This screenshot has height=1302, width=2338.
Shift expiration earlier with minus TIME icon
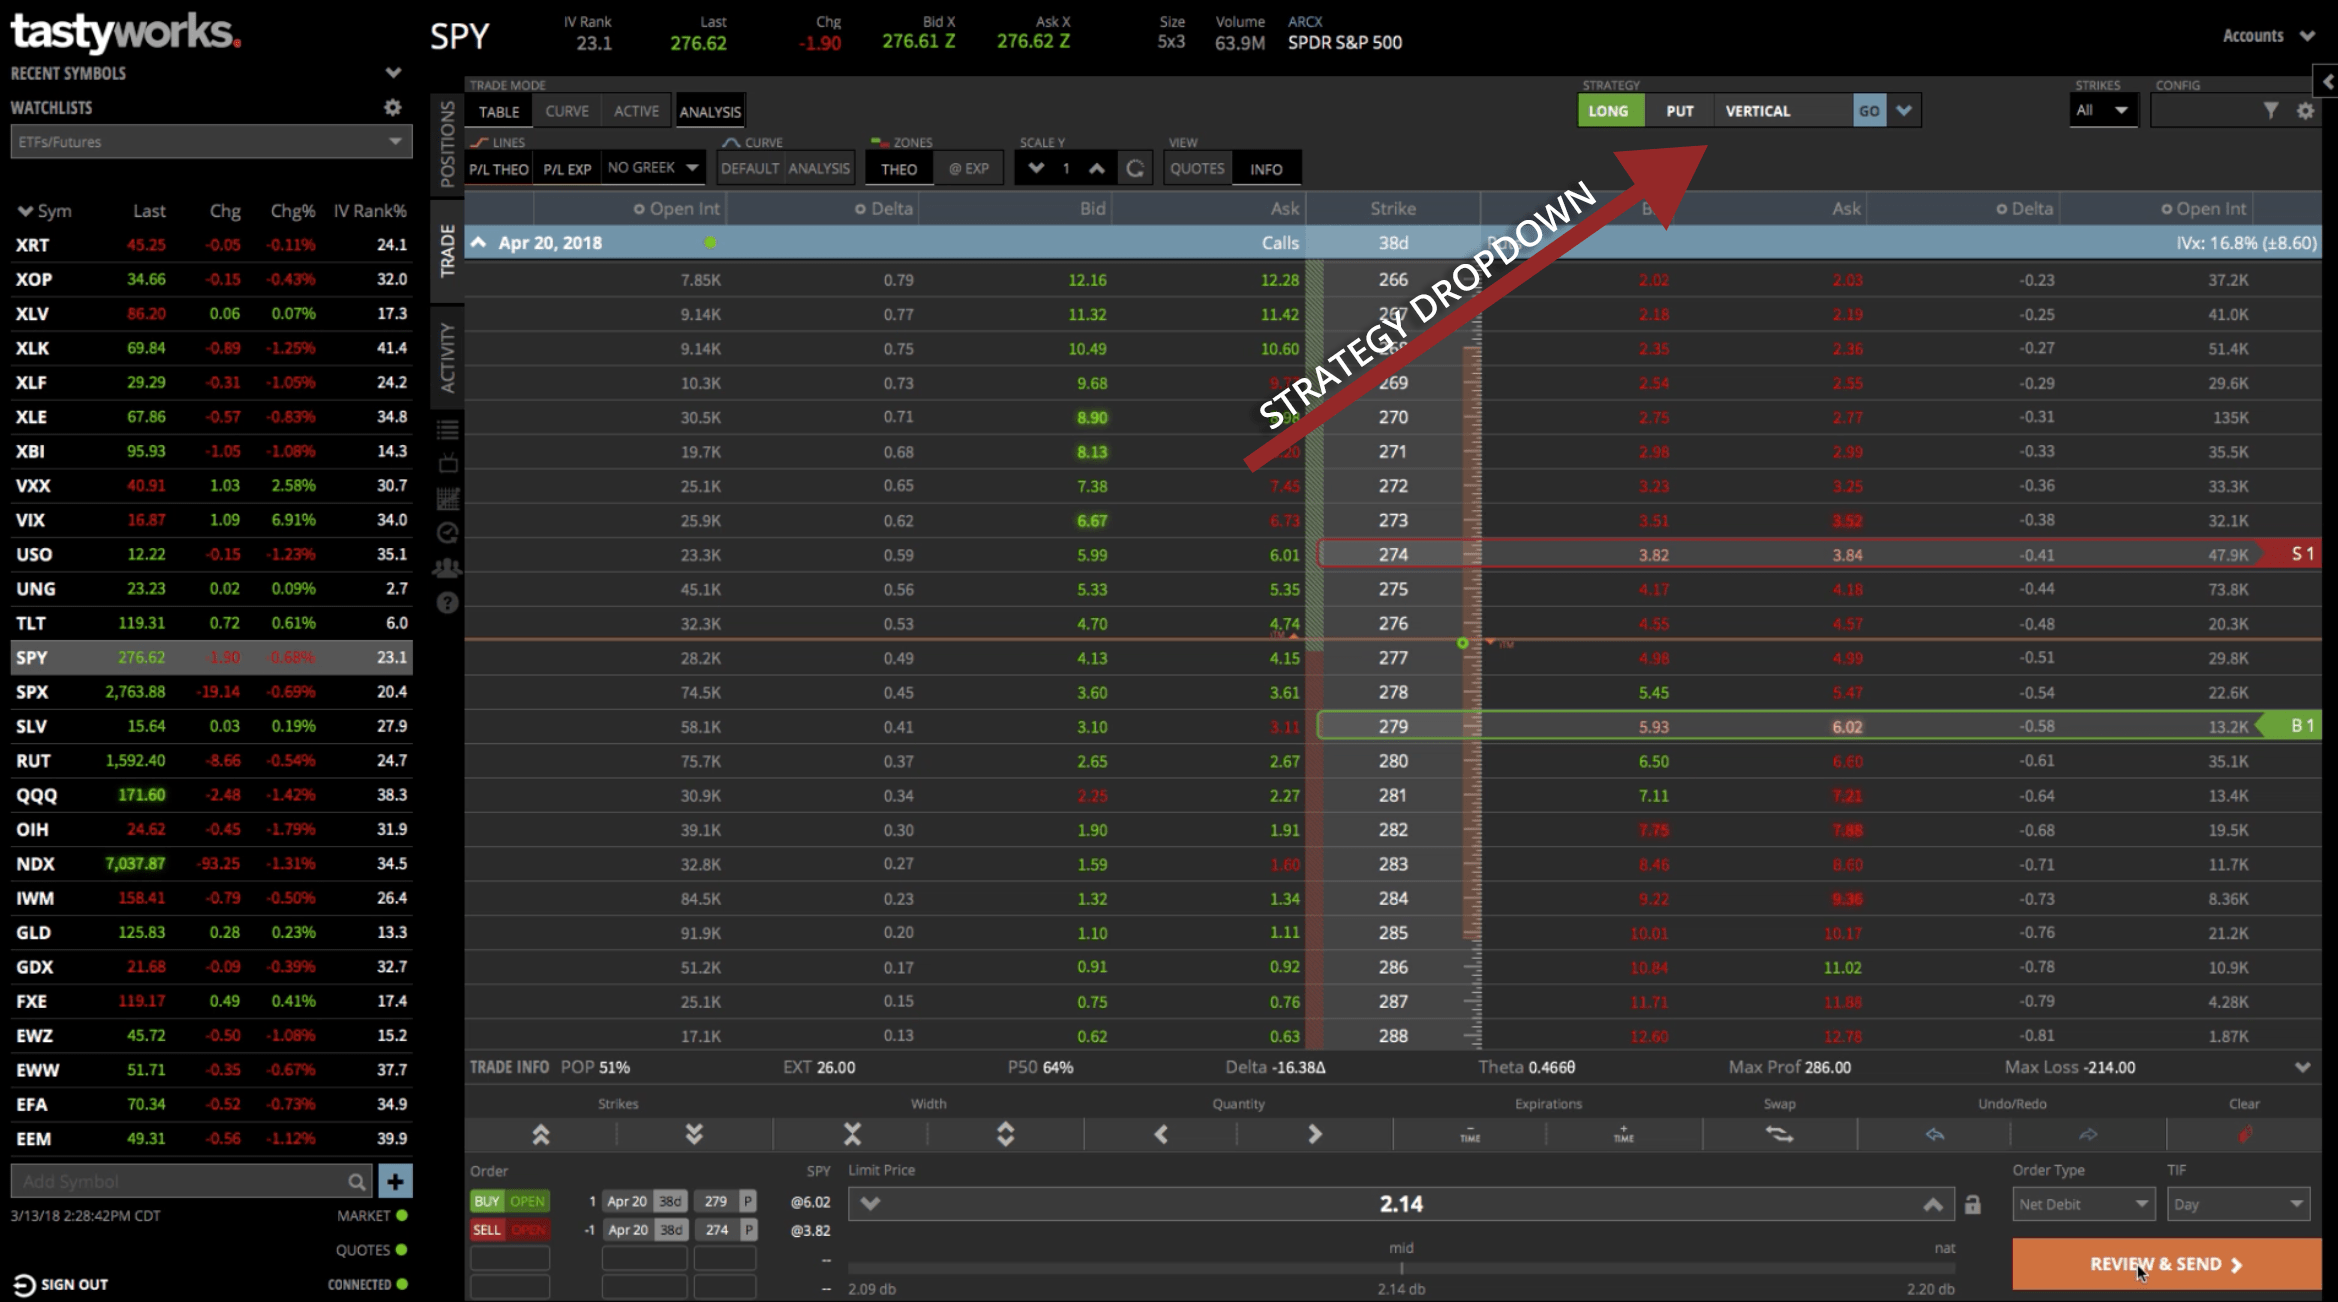click(x=1470, y=1134)
